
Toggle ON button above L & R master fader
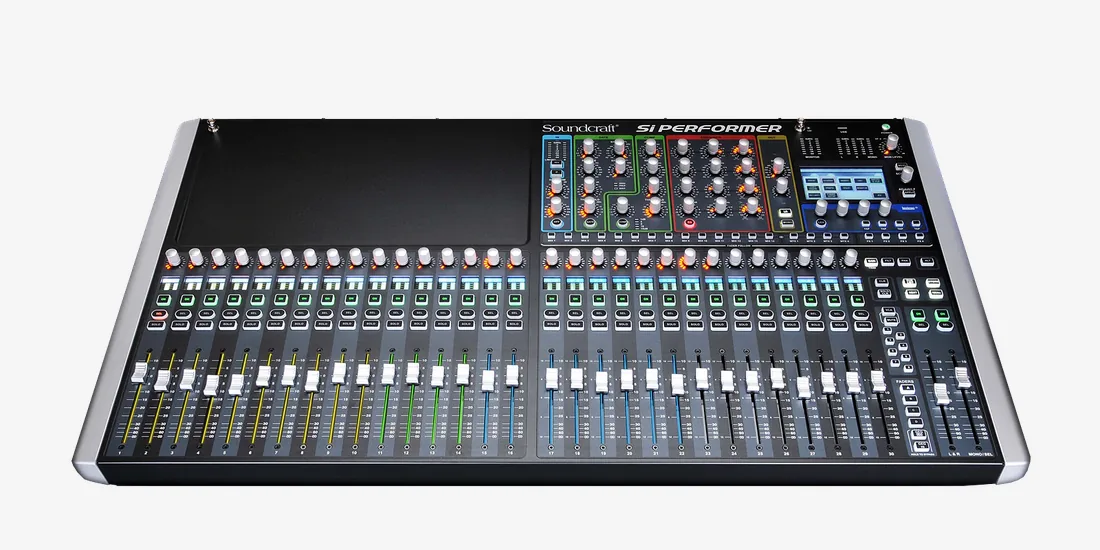[x=918, y=315]
